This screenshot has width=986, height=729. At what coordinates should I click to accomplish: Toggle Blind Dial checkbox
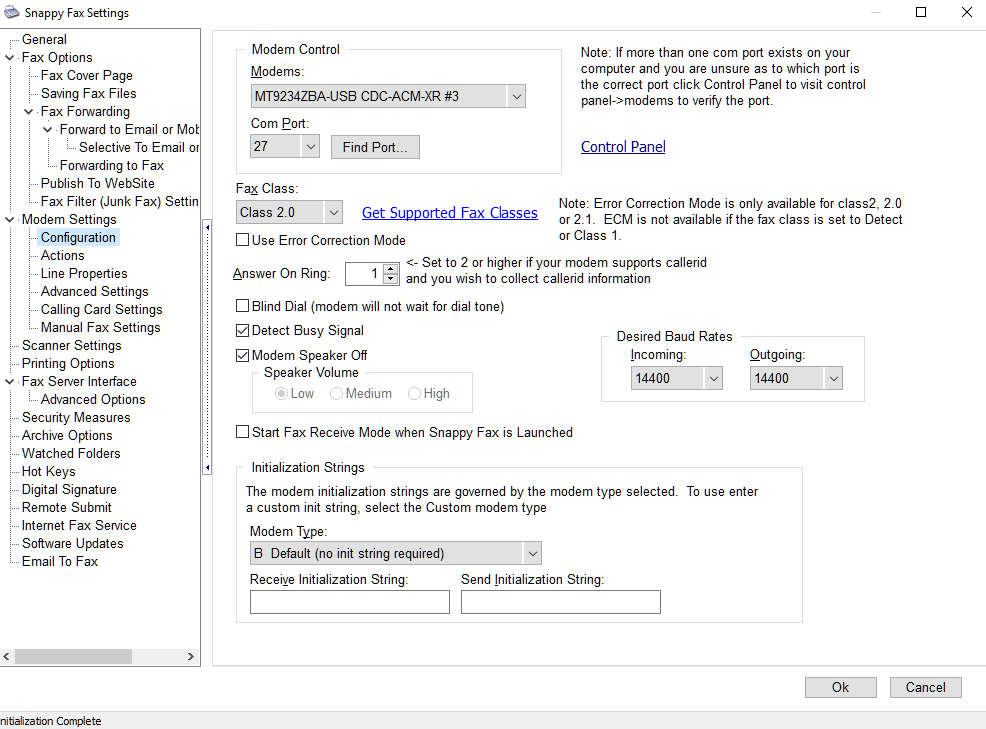click(242, 306)
